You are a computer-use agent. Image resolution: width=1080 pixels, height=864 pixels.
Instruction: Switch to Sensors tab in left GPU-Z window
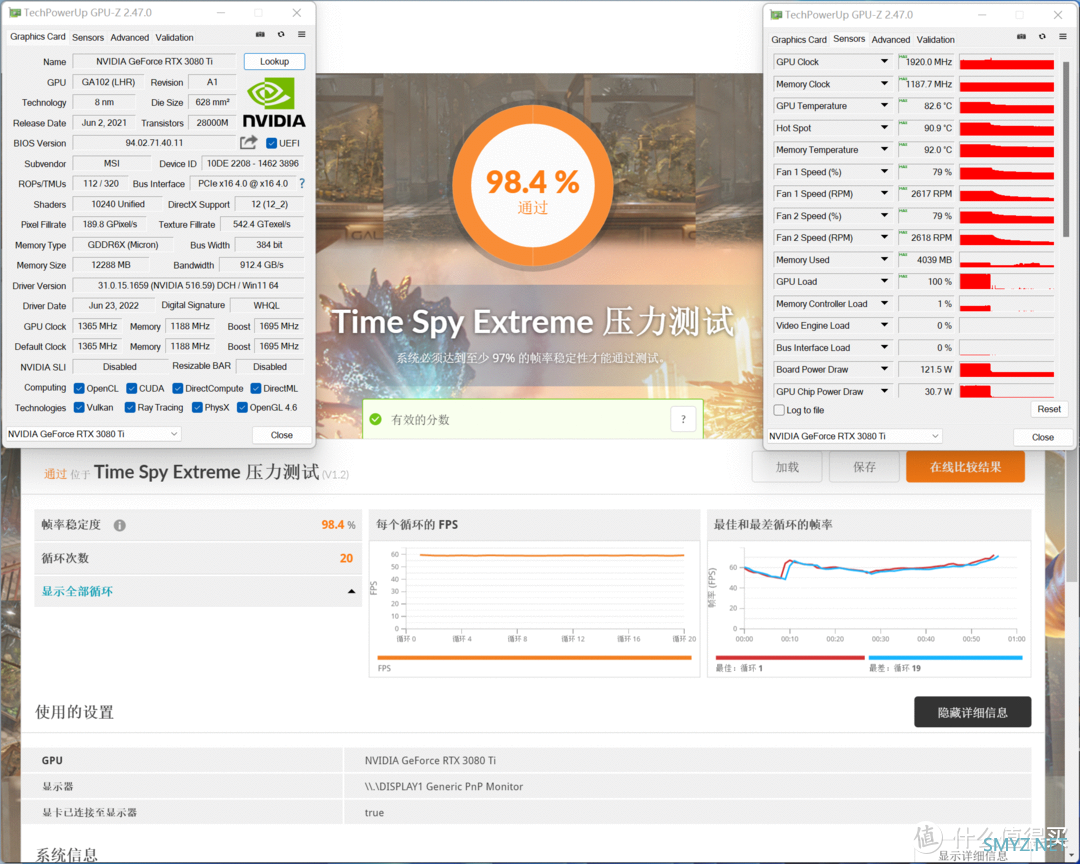pyautogui.click(x=88, y=38)
